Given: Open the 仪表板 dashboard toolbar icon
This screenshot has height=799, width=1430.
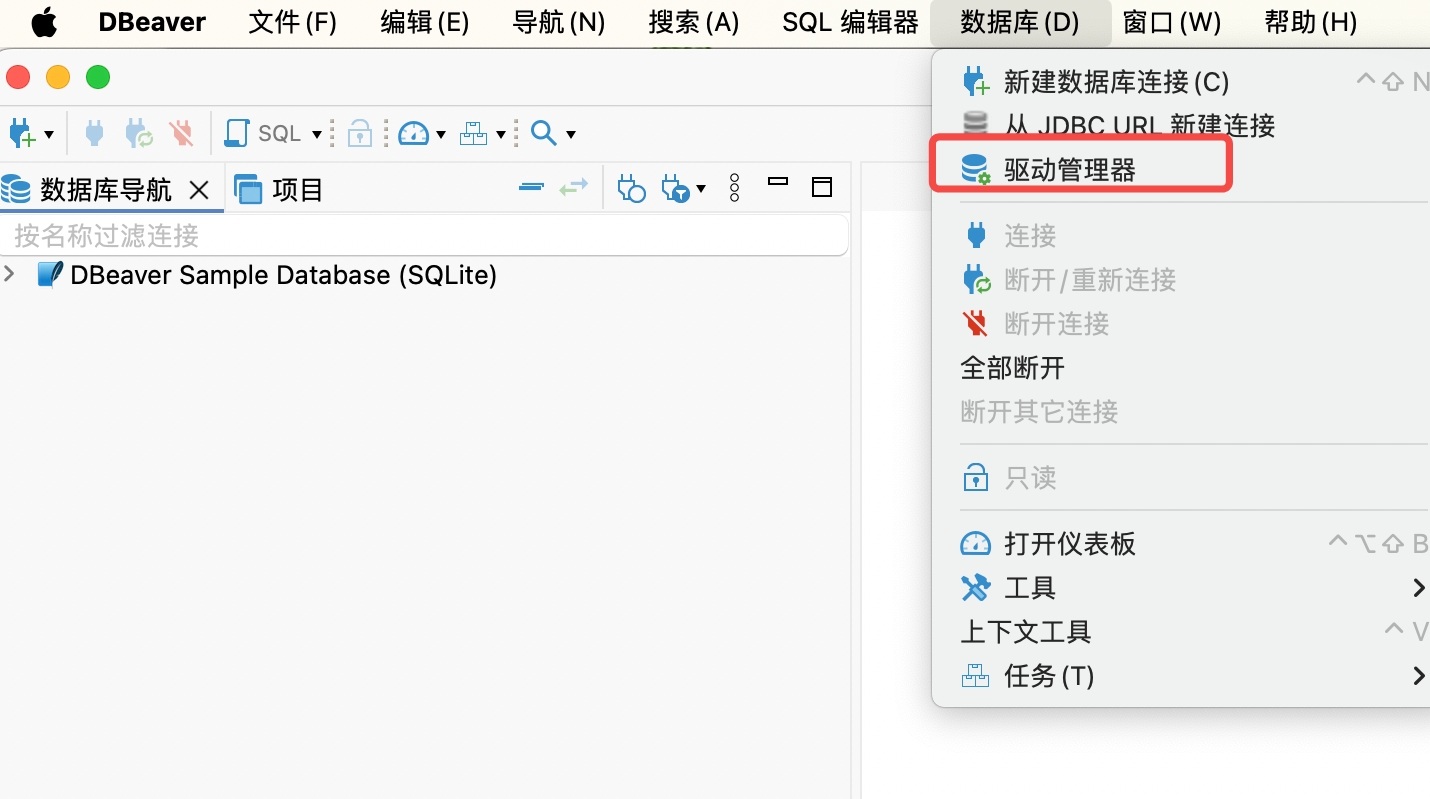Looking at the screenshot, I should coord(412,132).
